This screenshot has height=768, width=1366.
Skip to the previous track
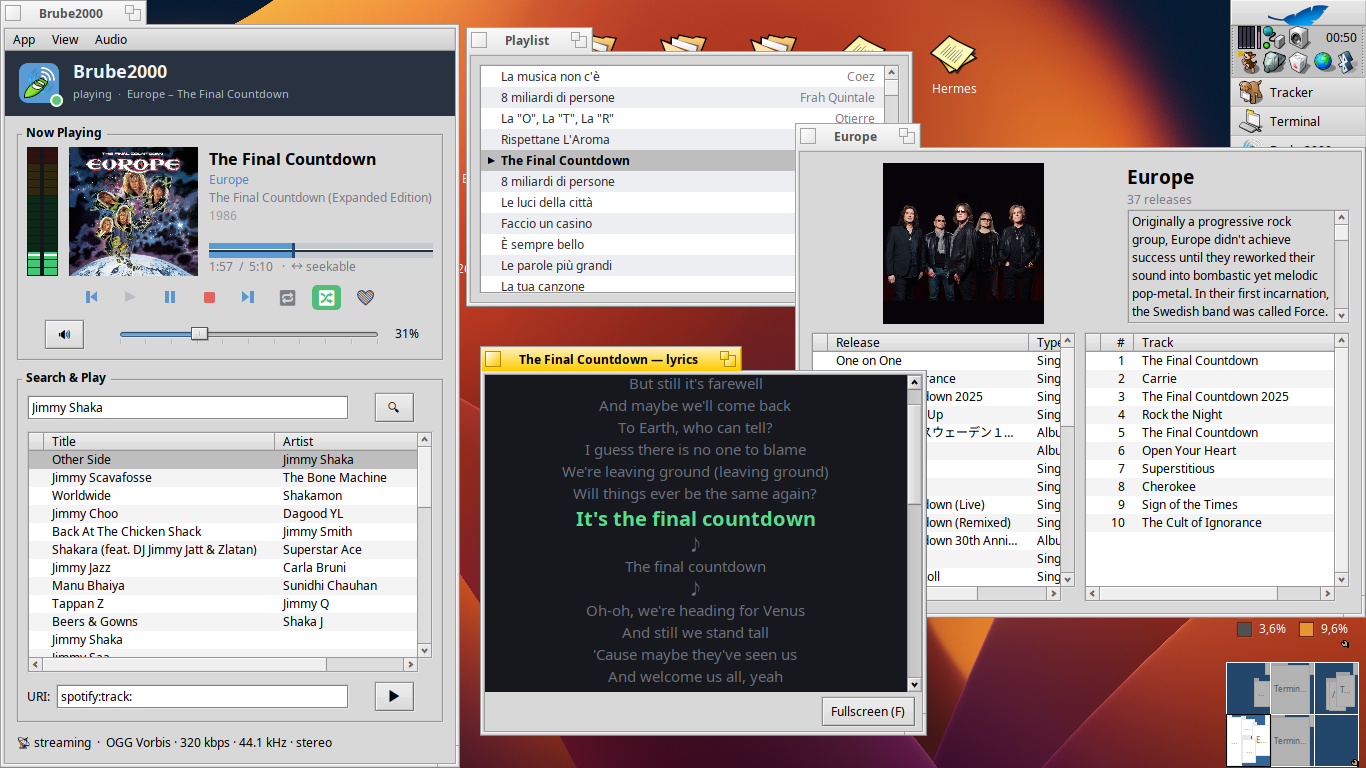click(x=91, y=297)
